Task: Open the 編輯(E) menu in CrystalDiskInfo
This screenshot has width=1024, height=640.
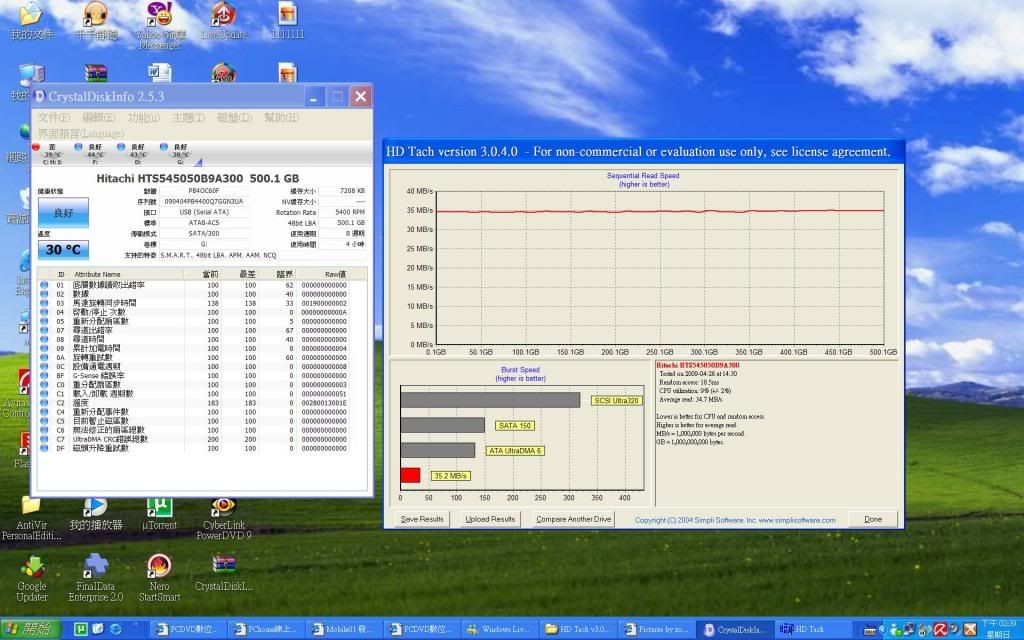Action: click(x=99, y=118)
